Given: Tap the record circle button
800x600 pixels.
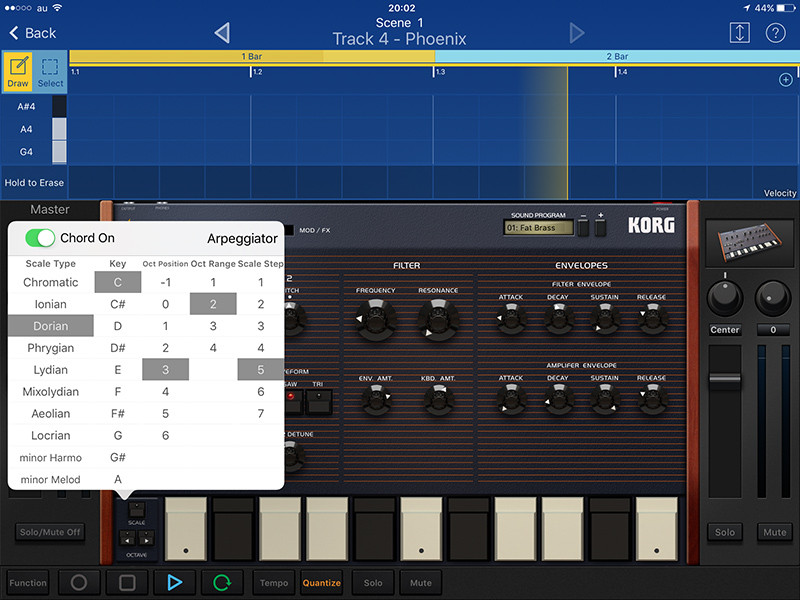Looking at the screenshot, I should [x=79, y=582].
